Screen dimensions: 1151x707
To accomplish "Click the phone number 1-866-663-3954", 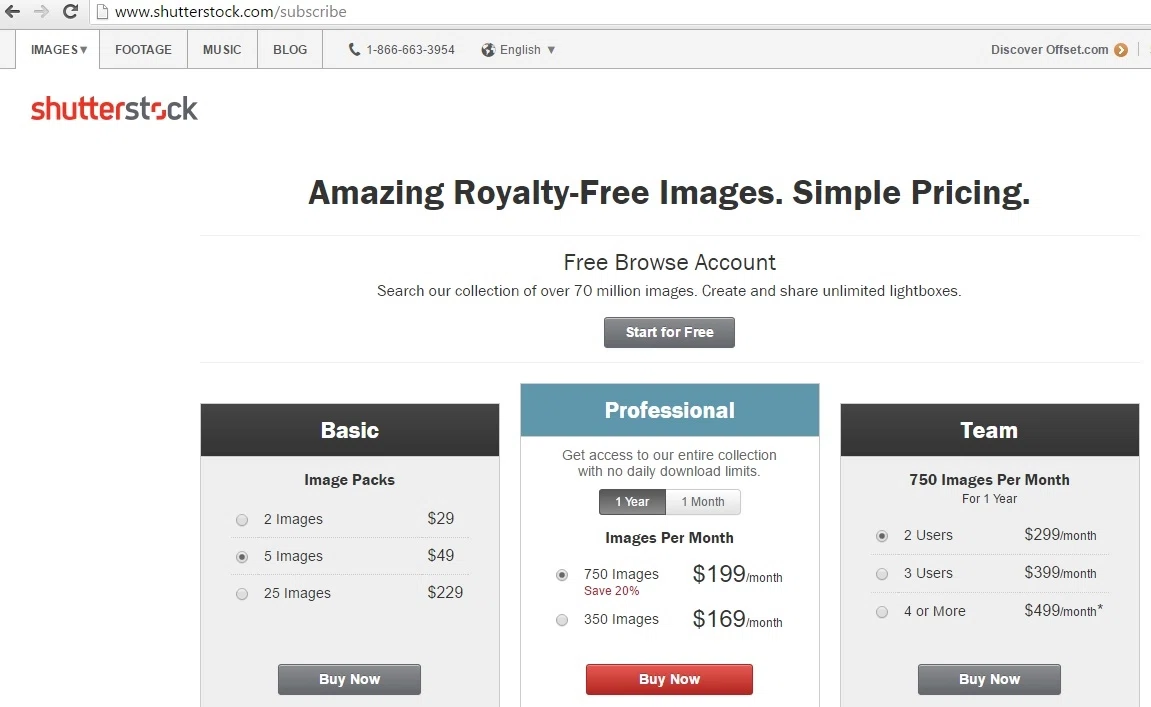I will point(410,49).
